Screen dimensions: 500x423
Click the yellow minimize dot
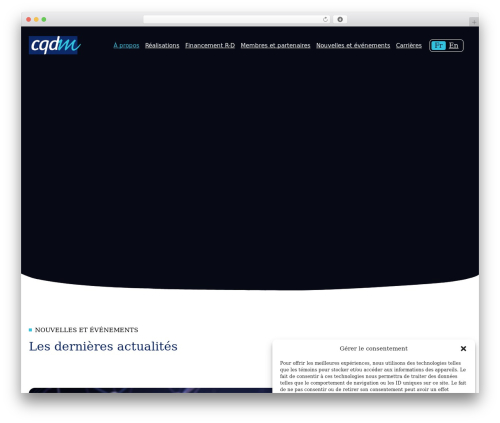pyautogui.click(x=36, y=20)
